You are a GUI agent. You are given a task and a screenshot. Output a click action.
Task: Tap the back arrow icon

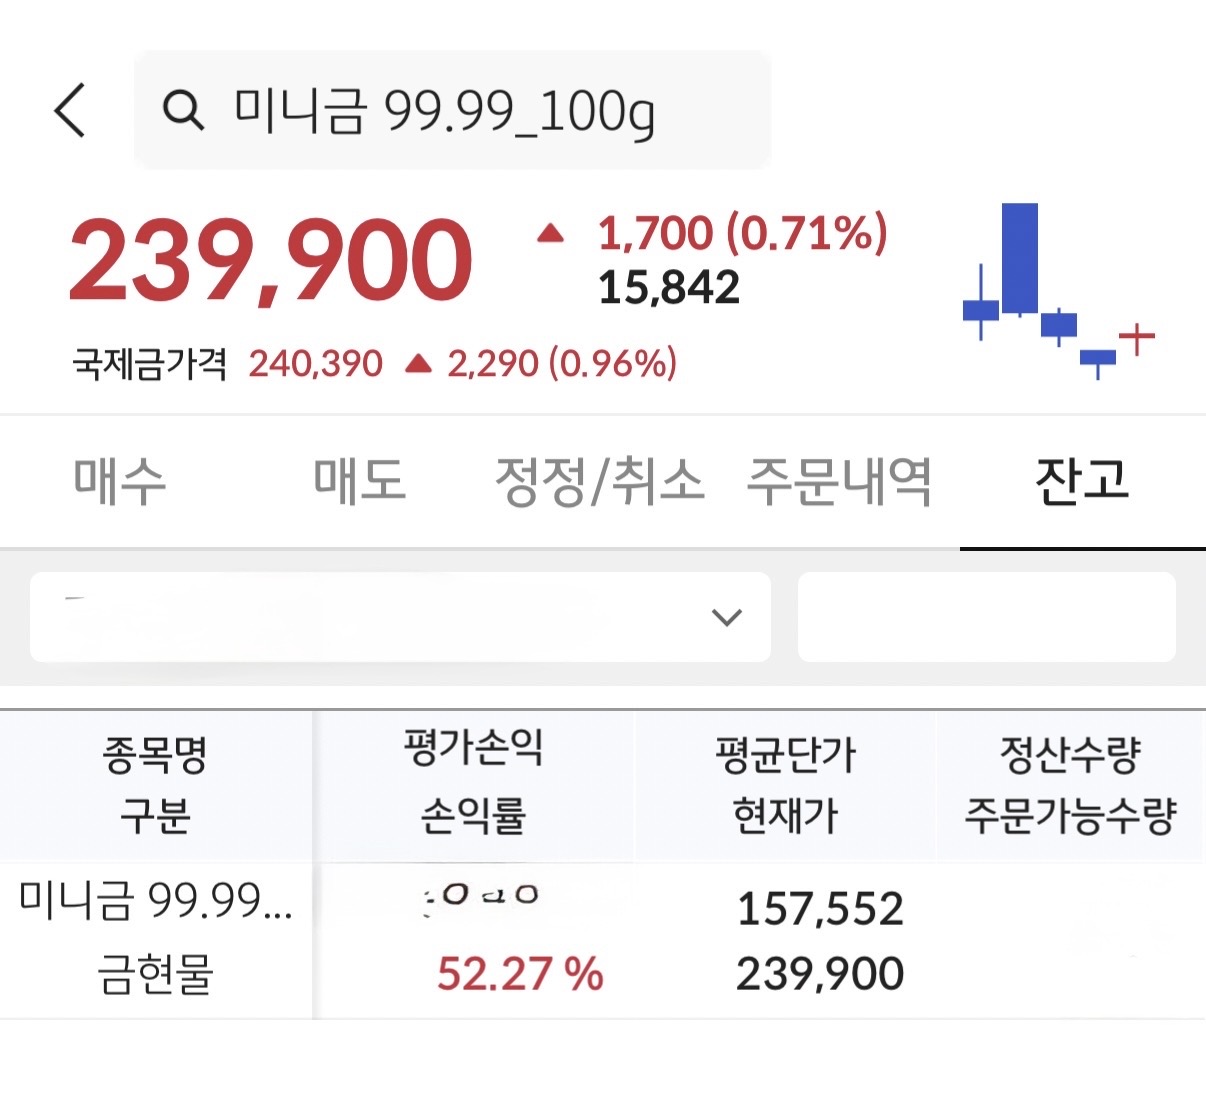[x=70, y=110]
